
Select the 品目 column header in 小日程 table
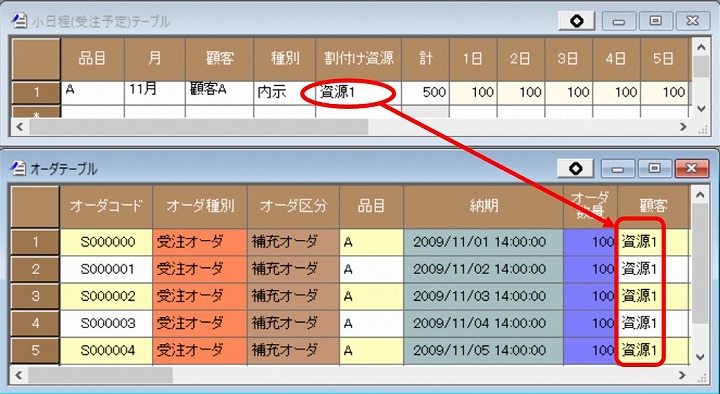point(92,59)
